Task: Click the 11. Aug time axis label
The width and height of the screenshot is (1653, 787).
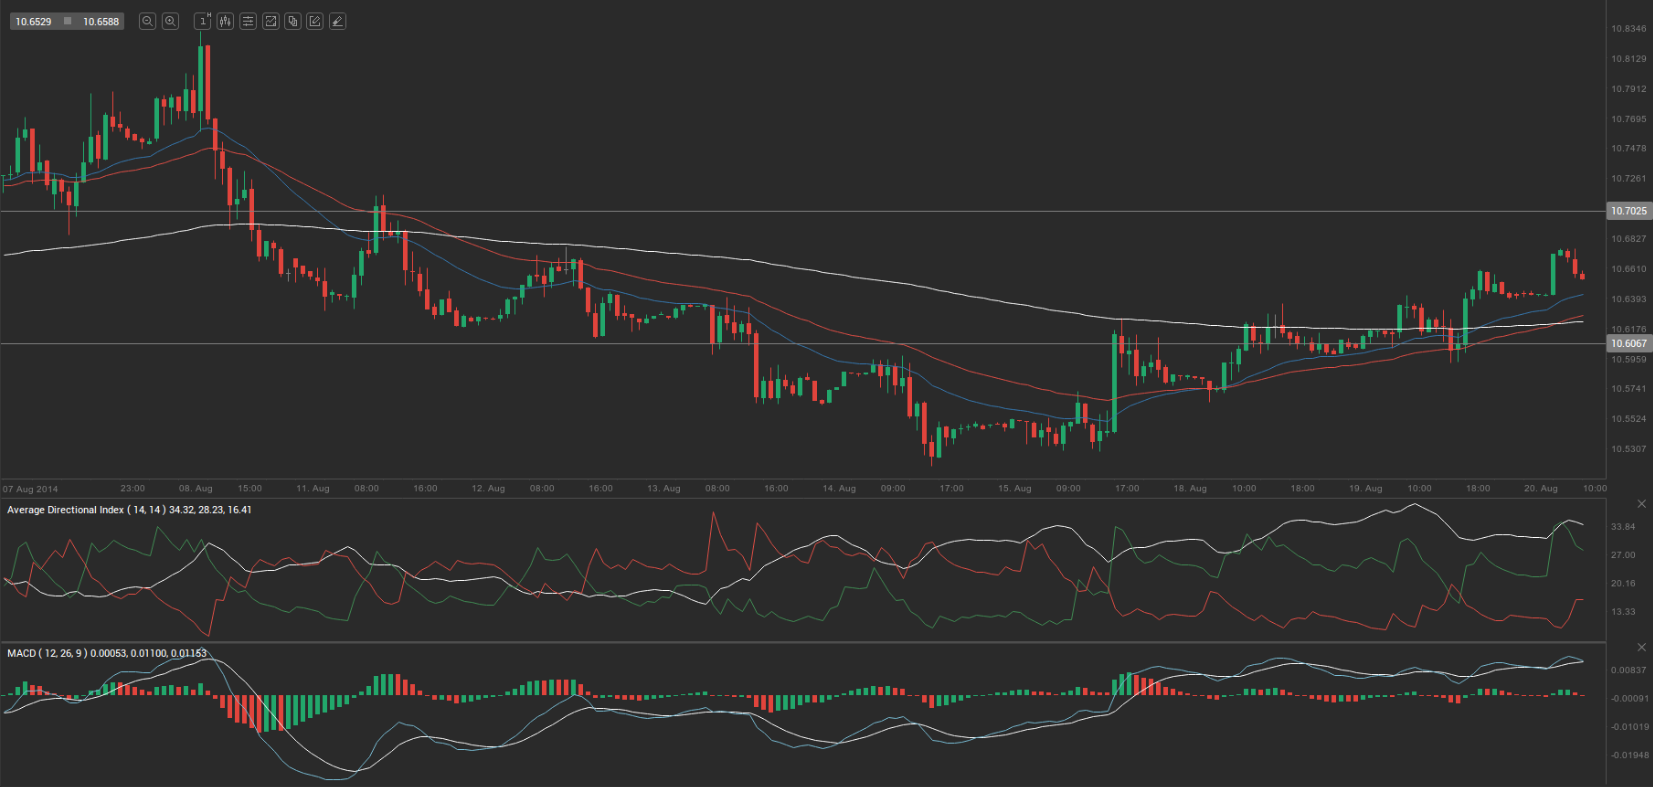Action: click(312, 489)
